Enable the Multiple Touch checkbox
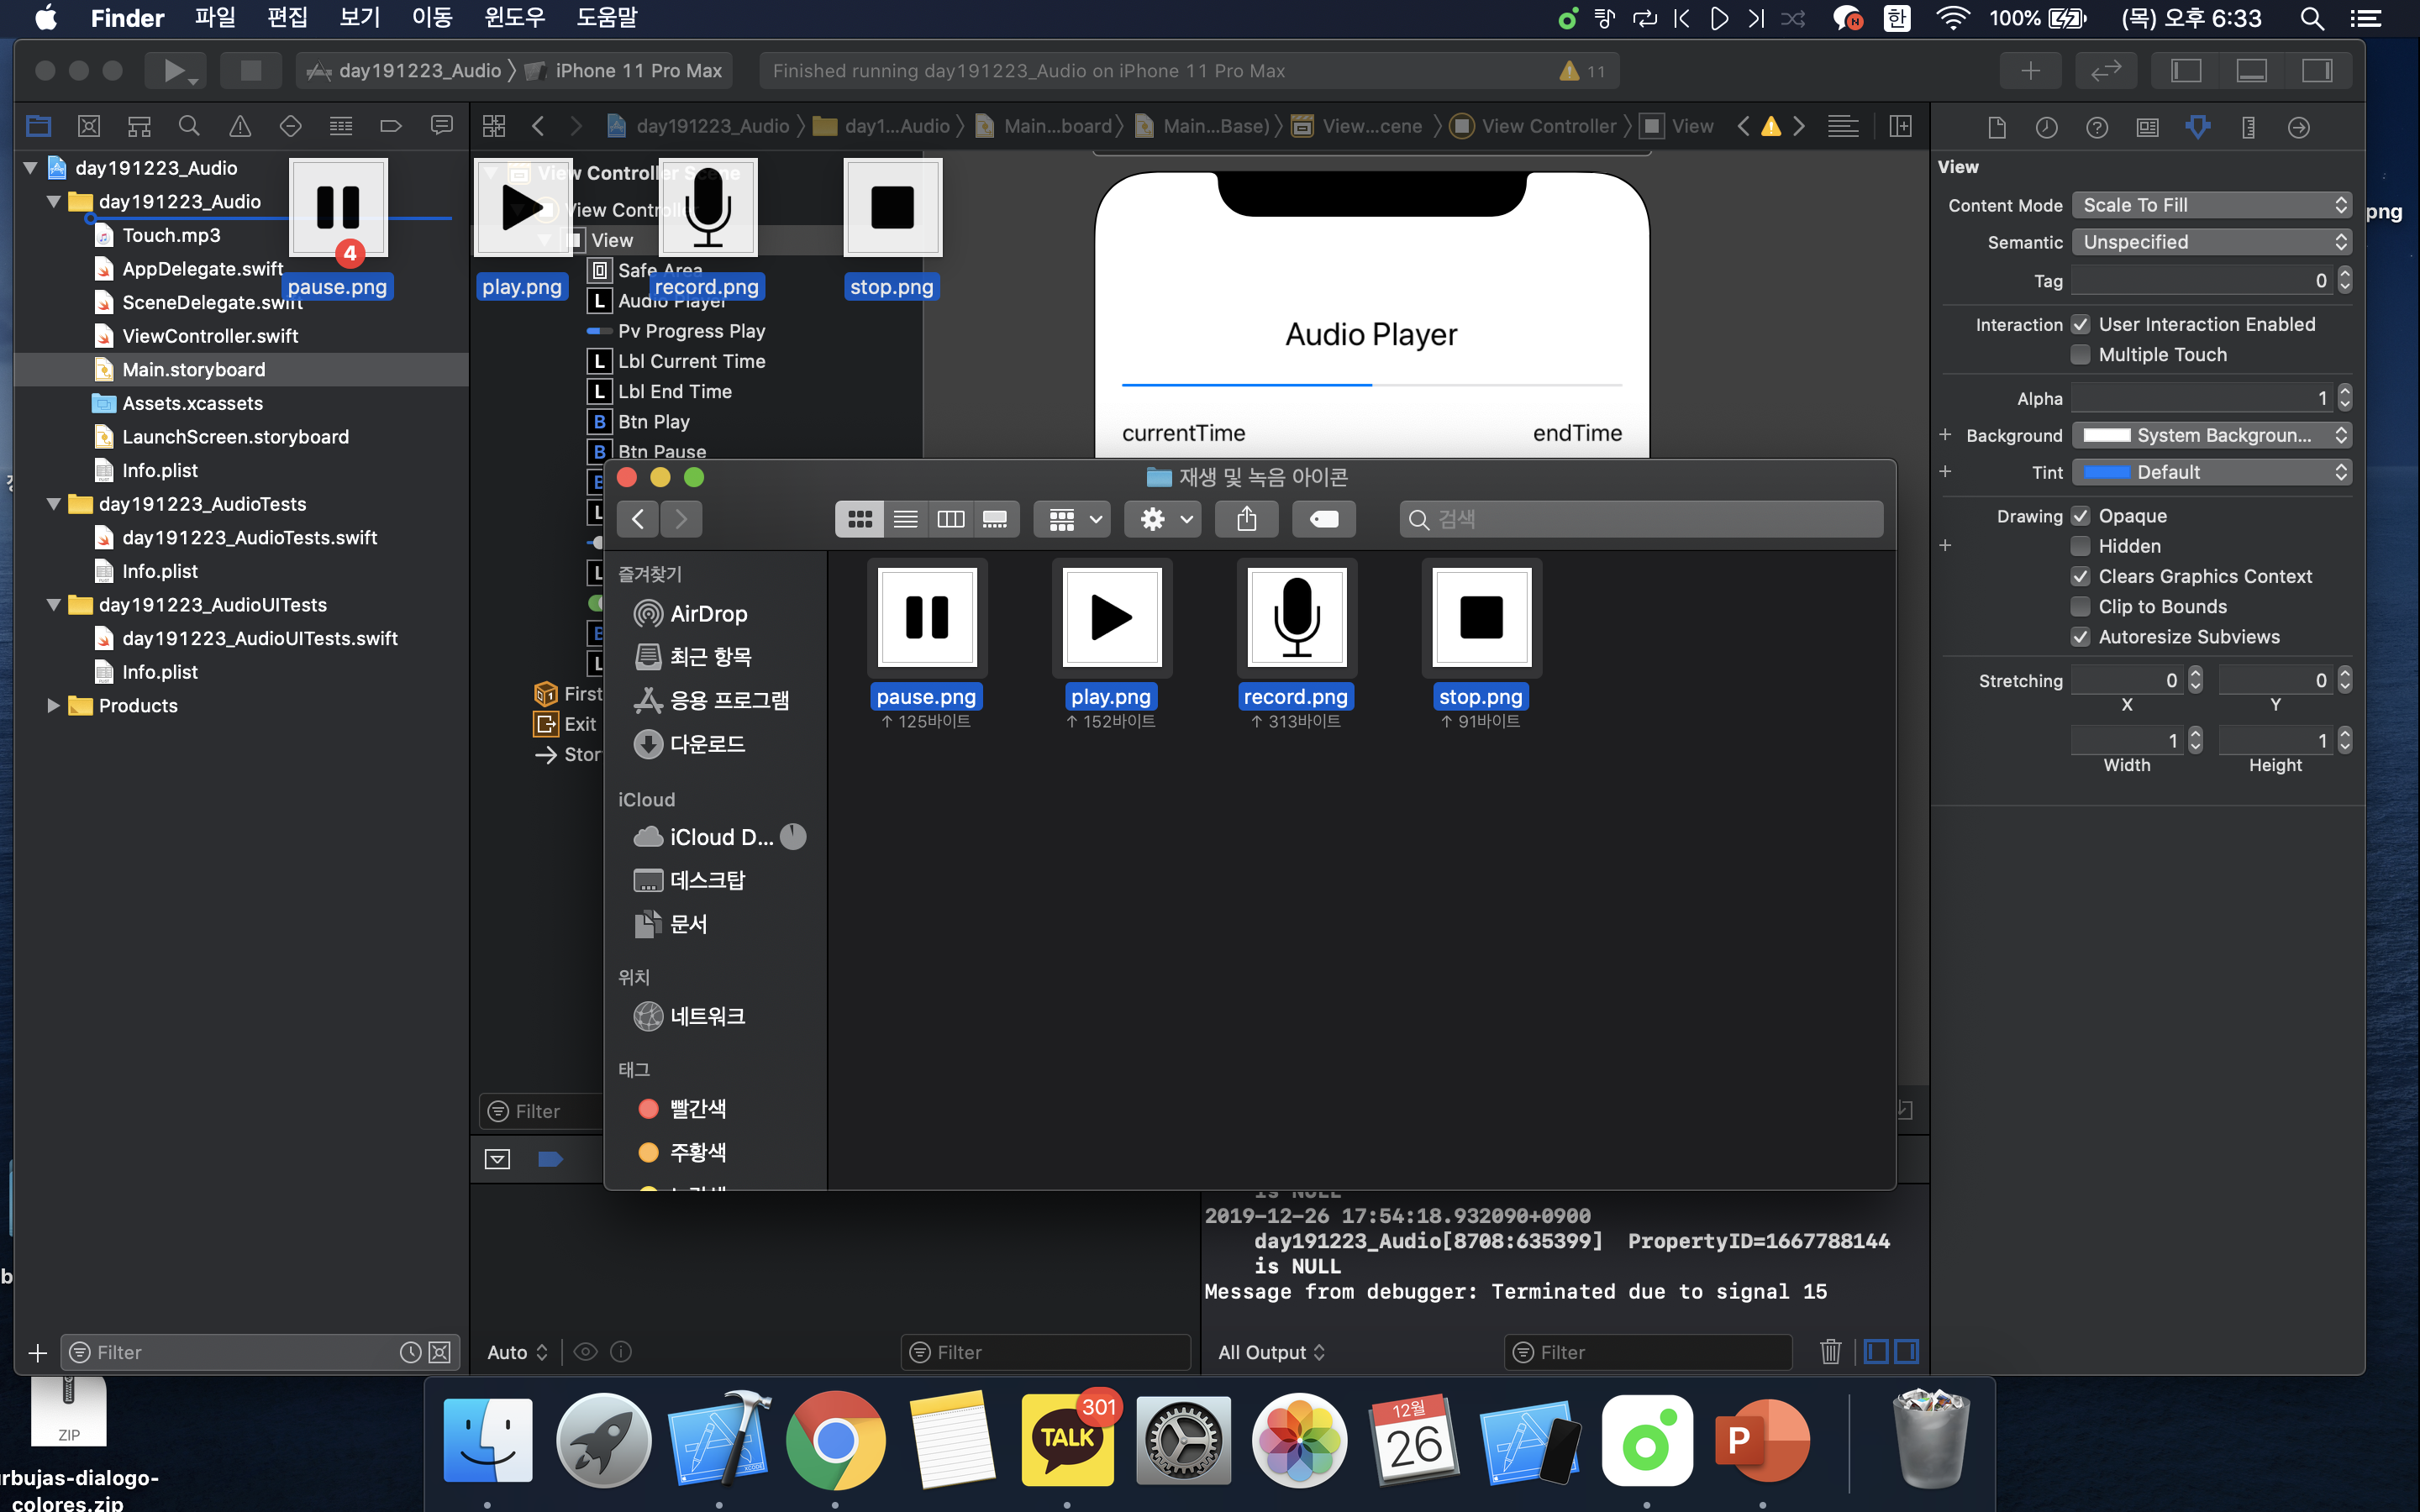Image resolution: width=2420 pixels, height=1512 pixels. [2081, 355]
